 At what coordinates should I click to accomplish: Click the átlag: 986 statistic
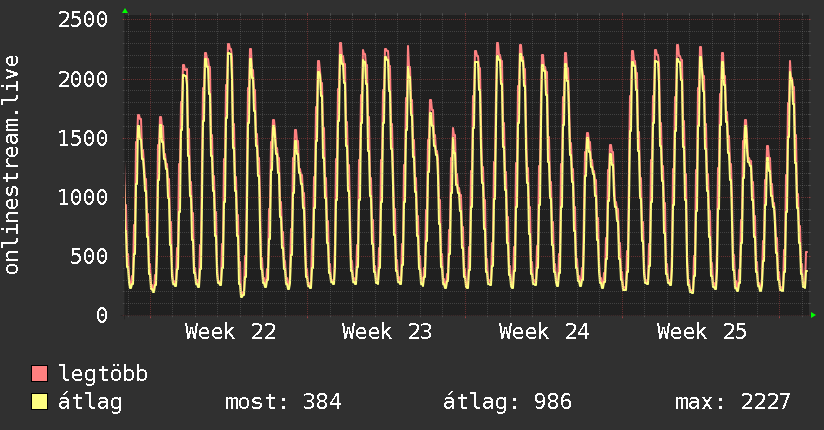click(x=507, y=402)
